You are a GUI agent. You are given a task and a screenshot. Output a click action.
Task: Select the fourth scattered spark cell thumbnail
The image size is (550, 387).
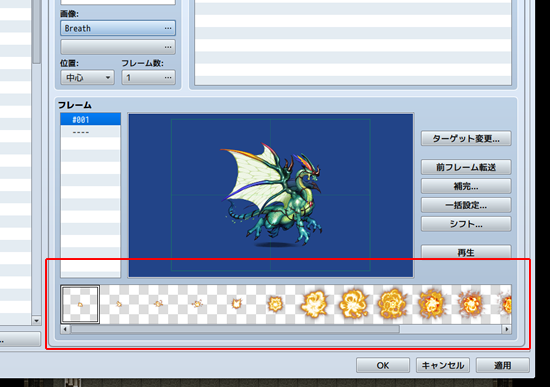pyautogui.click(x=197, y=304)
